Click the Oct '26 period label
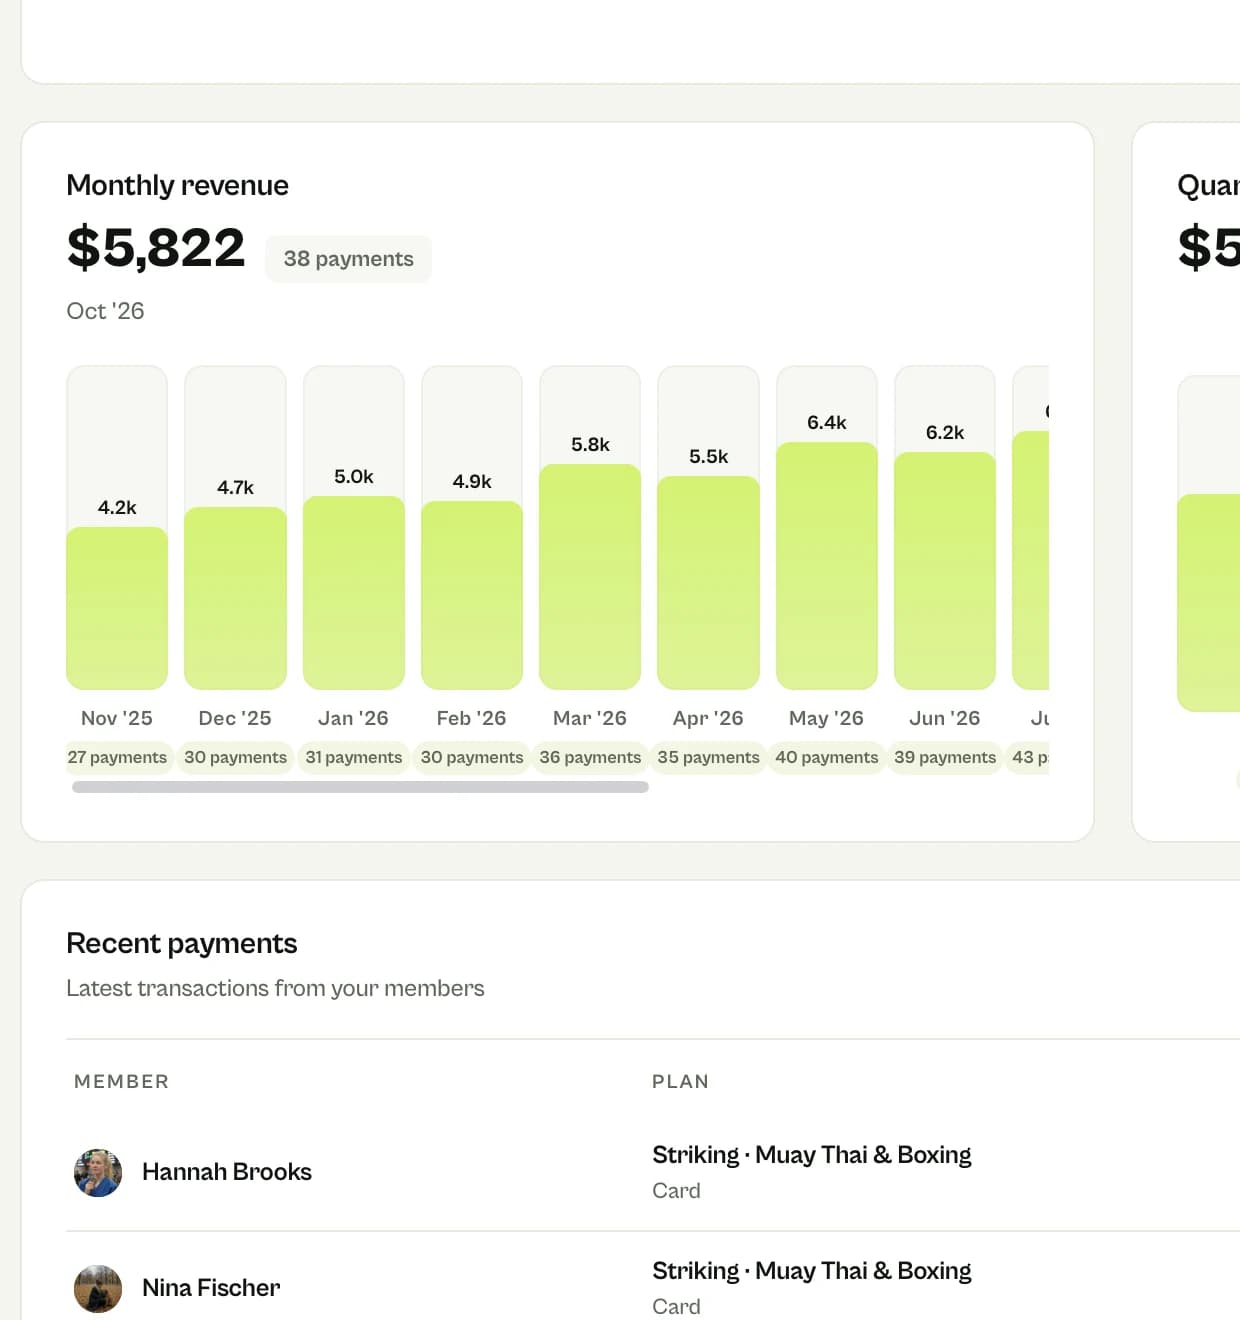 [105, 311]
